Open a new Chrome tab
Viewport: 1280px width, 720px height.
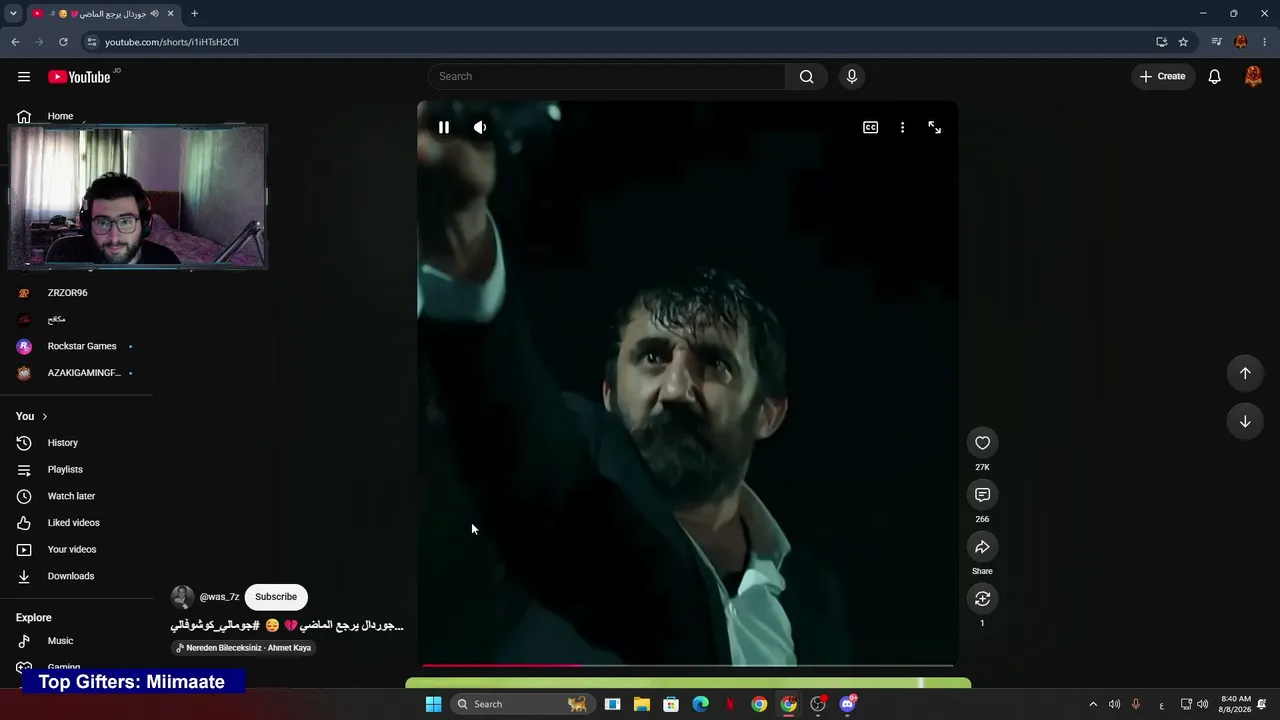[194, 14]
